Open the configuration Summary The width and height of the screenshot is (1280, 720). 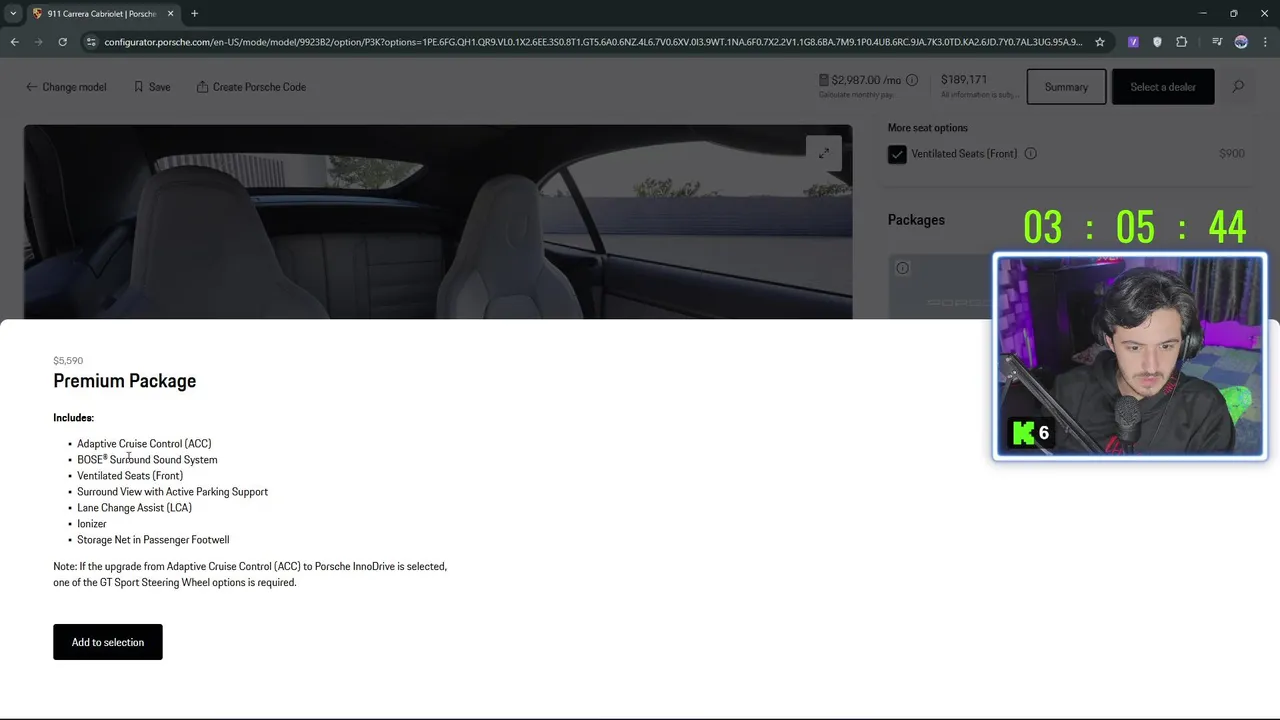[1066, 87]
